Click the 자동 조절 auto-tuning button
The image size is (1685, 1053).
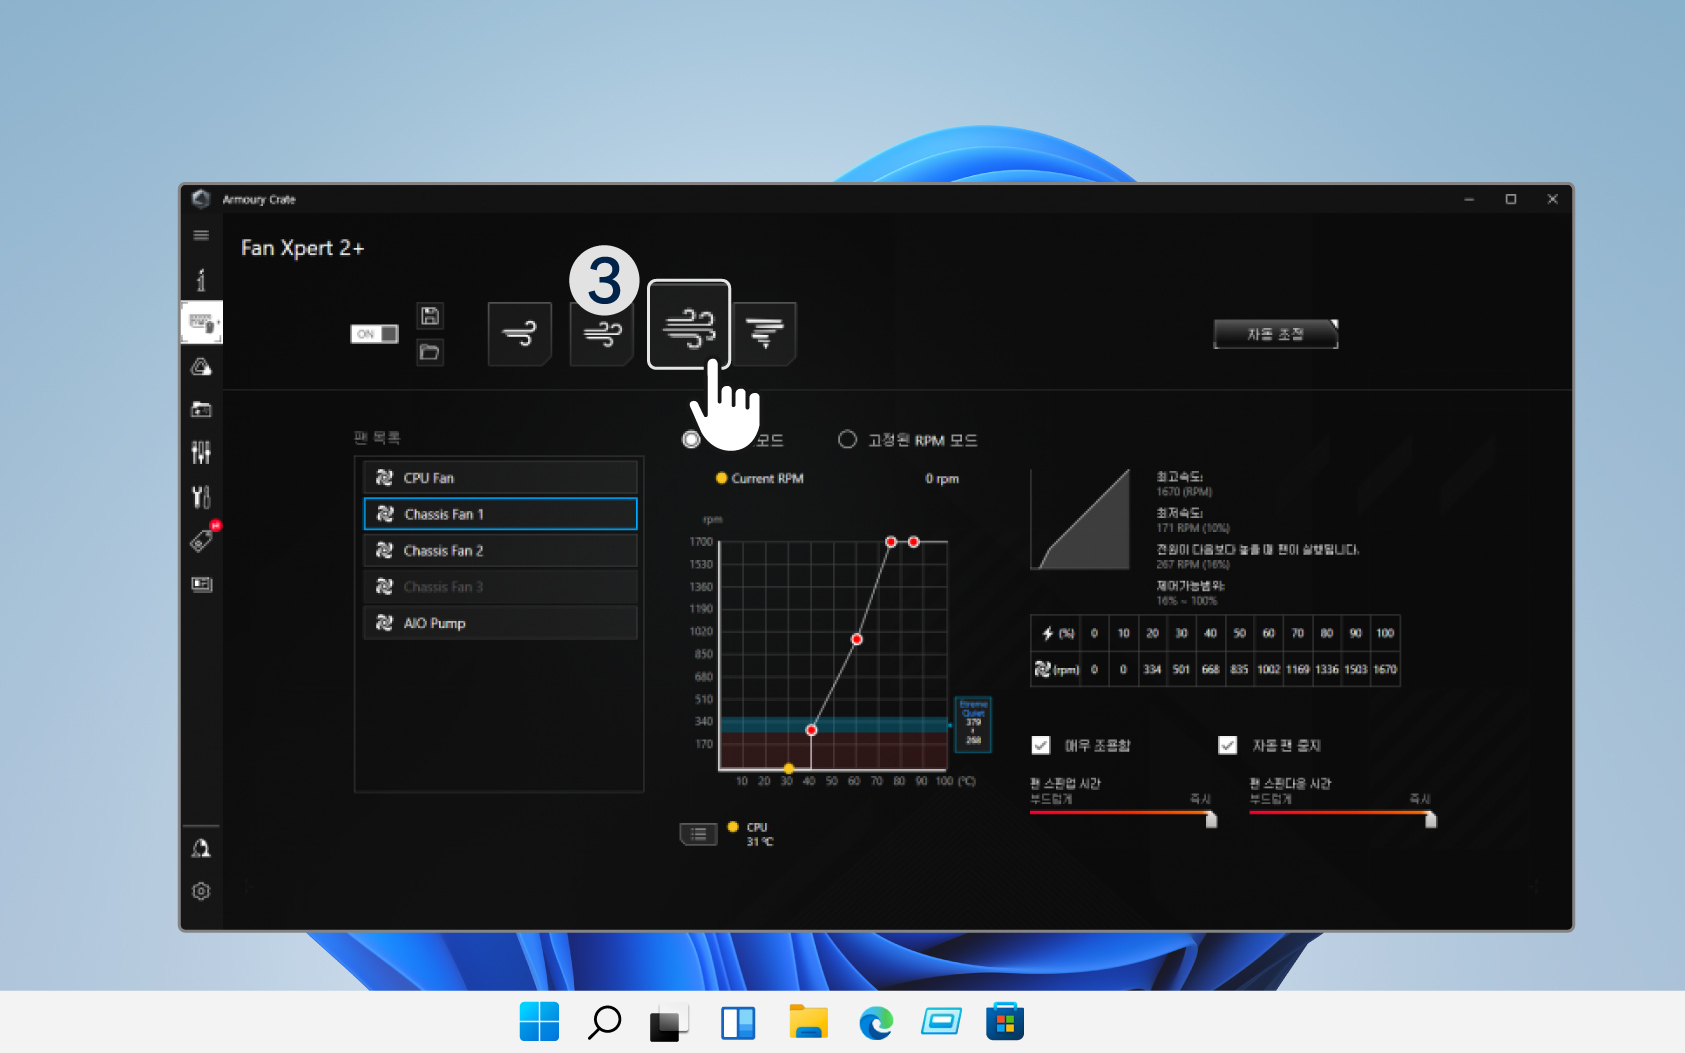1275,333
